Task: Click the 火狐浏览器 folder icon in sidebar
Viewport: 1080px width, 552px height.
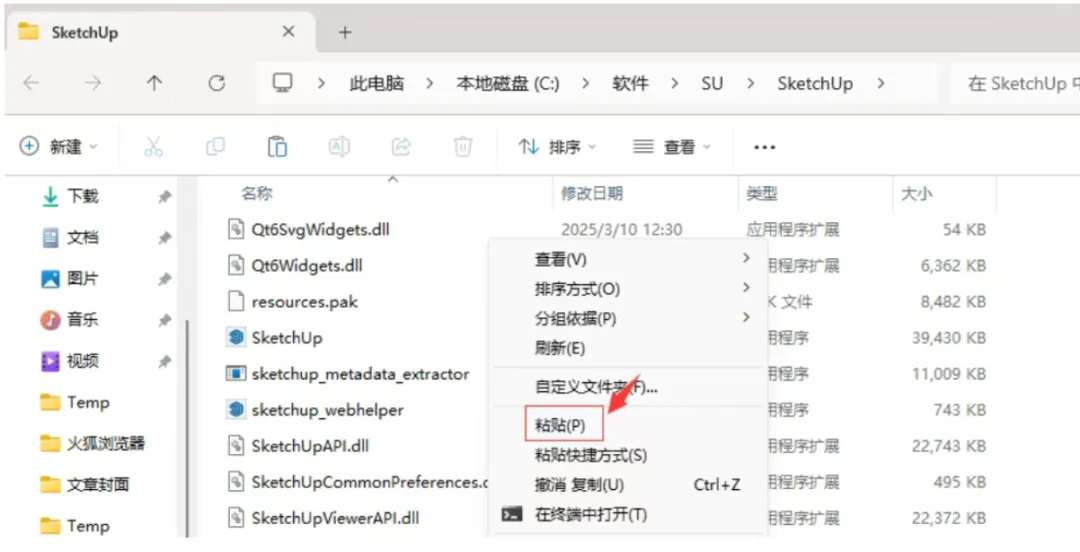Action: point(50,443)
